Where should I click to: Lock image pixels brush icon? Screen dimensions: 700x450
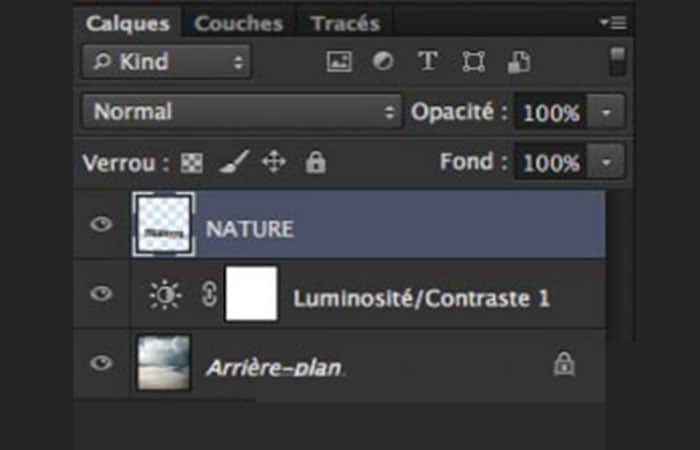point(233,162)
